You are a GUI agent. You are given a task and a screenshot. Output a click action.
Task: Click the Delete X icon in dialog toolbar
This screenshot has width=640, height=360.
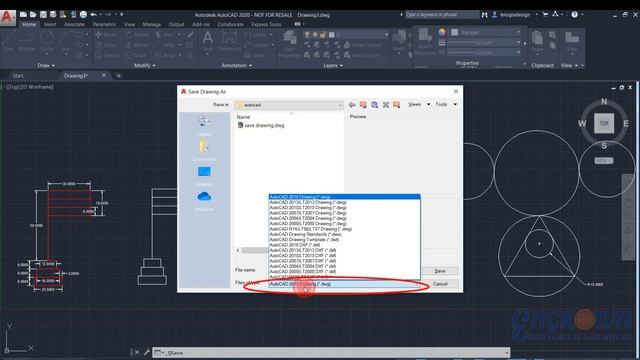point(386,105)
